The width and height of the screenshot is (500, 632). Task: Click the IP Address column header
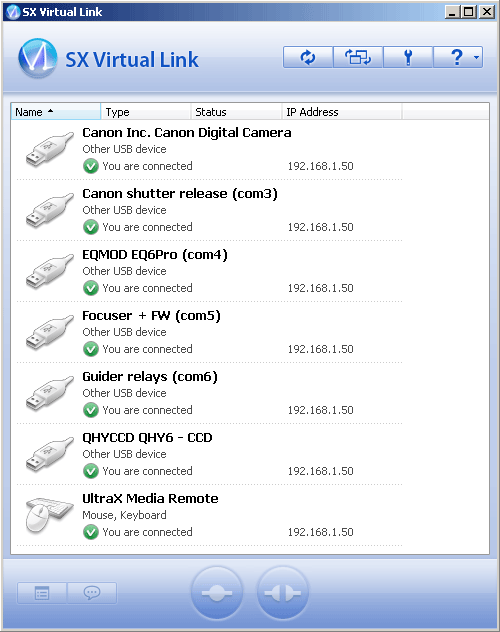tap(341, 112)
